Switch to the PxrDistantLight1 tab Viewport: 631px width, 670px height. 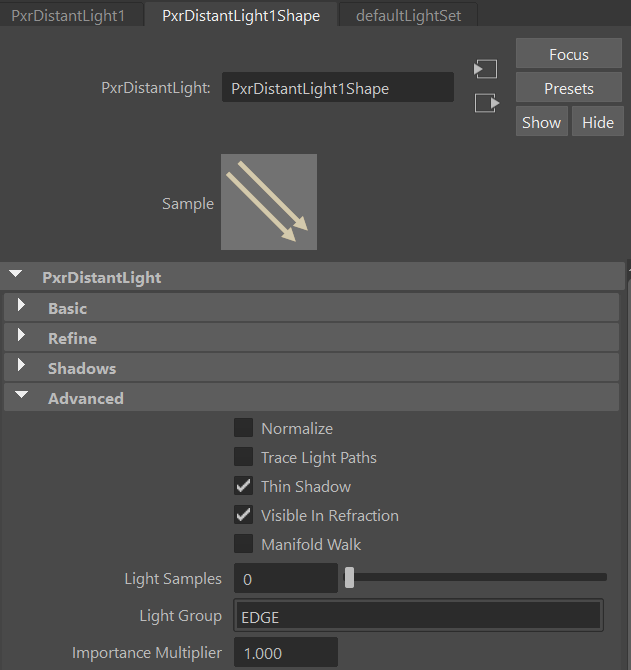click(68, 16)
